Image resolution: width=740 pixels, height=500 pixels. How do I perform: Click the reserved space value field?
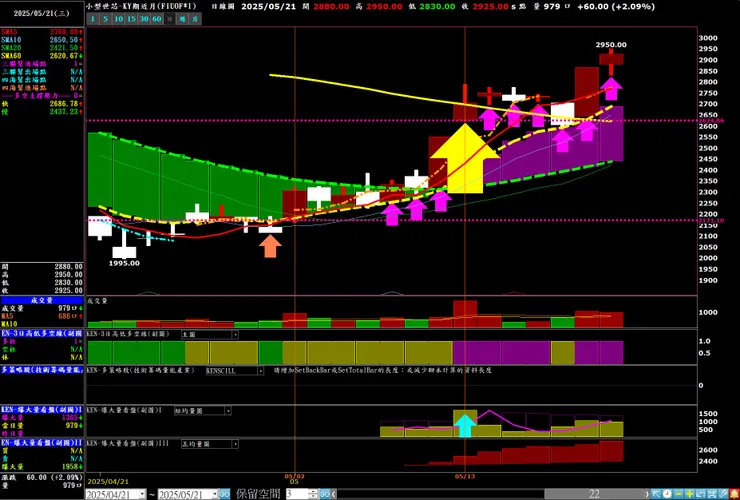pos(297,494)
